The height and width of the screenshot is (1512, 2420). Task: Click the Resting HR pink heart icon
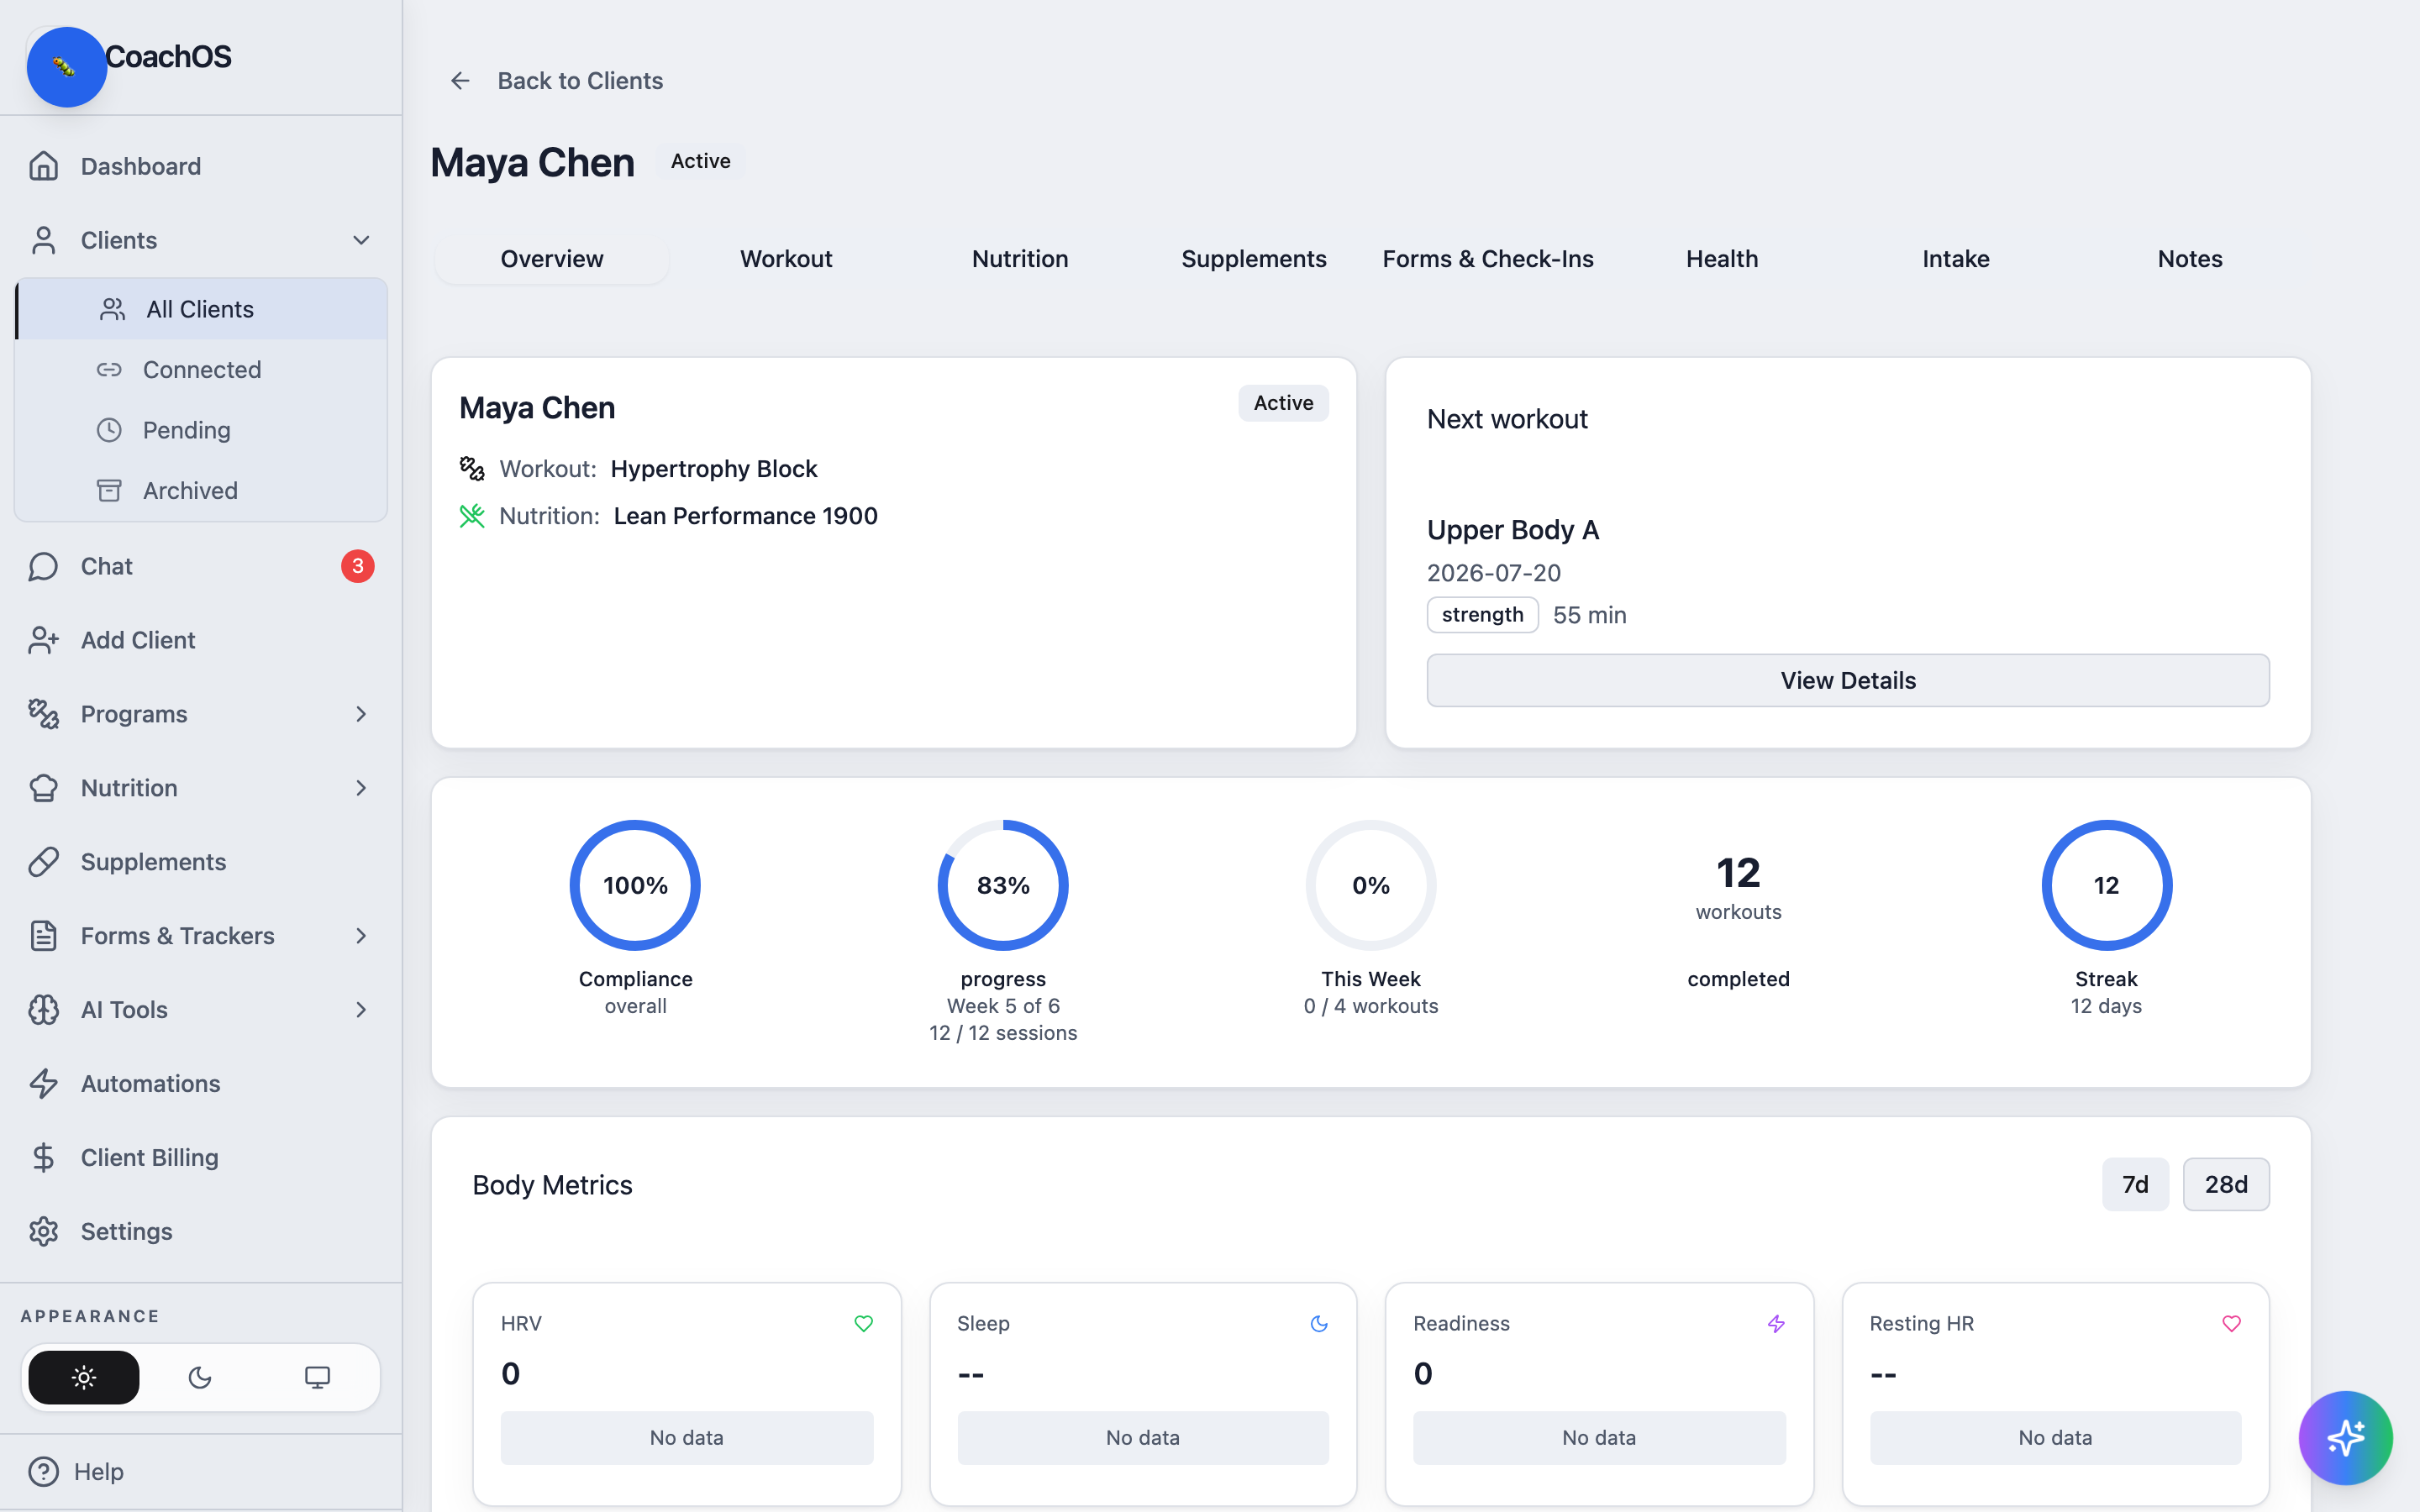point(2232,1324)
